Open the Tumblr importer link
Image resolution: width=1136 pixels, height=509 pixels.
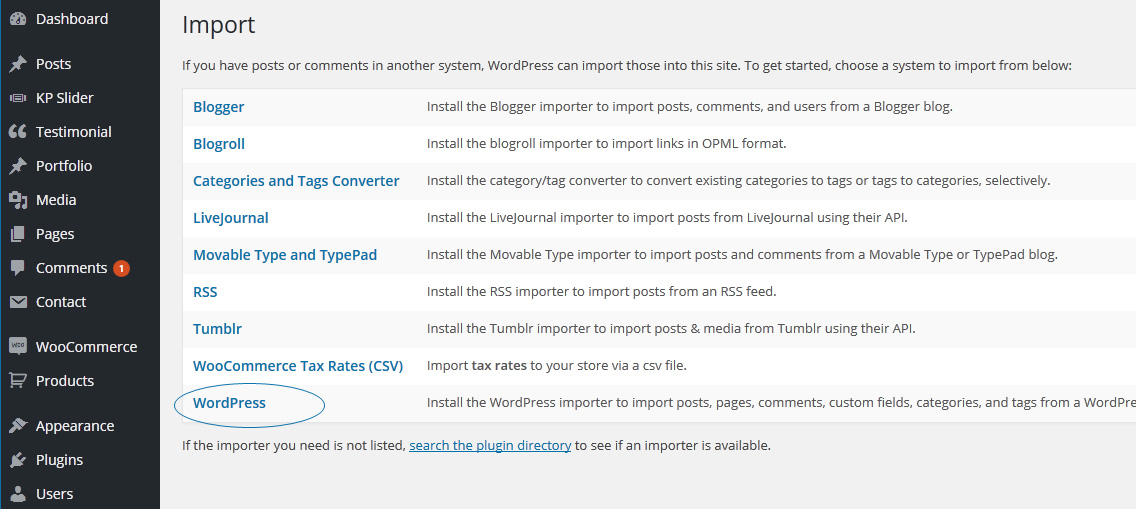(x=217, y=329)
